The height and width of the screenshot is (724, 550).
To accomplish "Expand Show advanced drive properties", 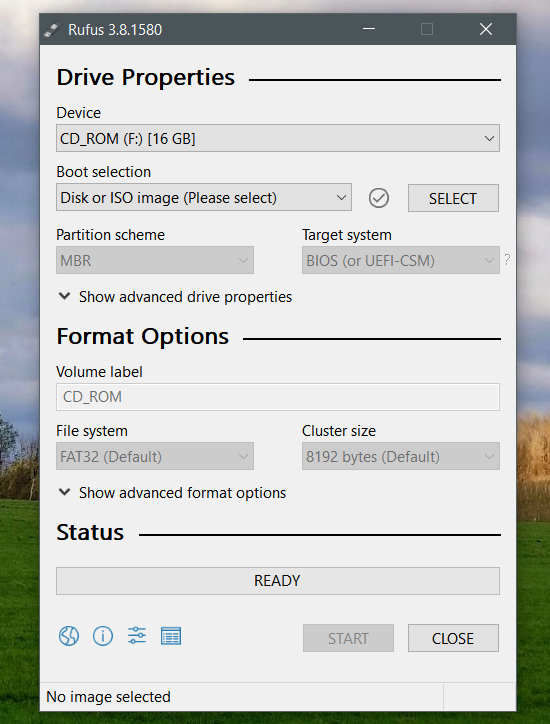I will point(175,297).
